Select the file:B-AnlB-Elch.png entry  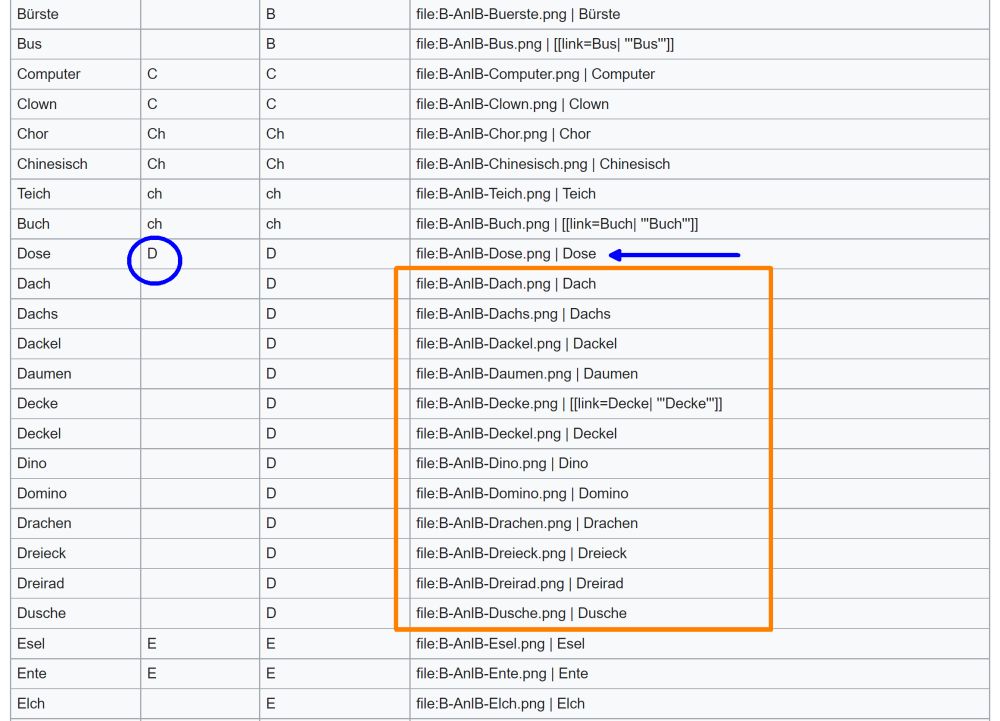click(x=500, y=704)
